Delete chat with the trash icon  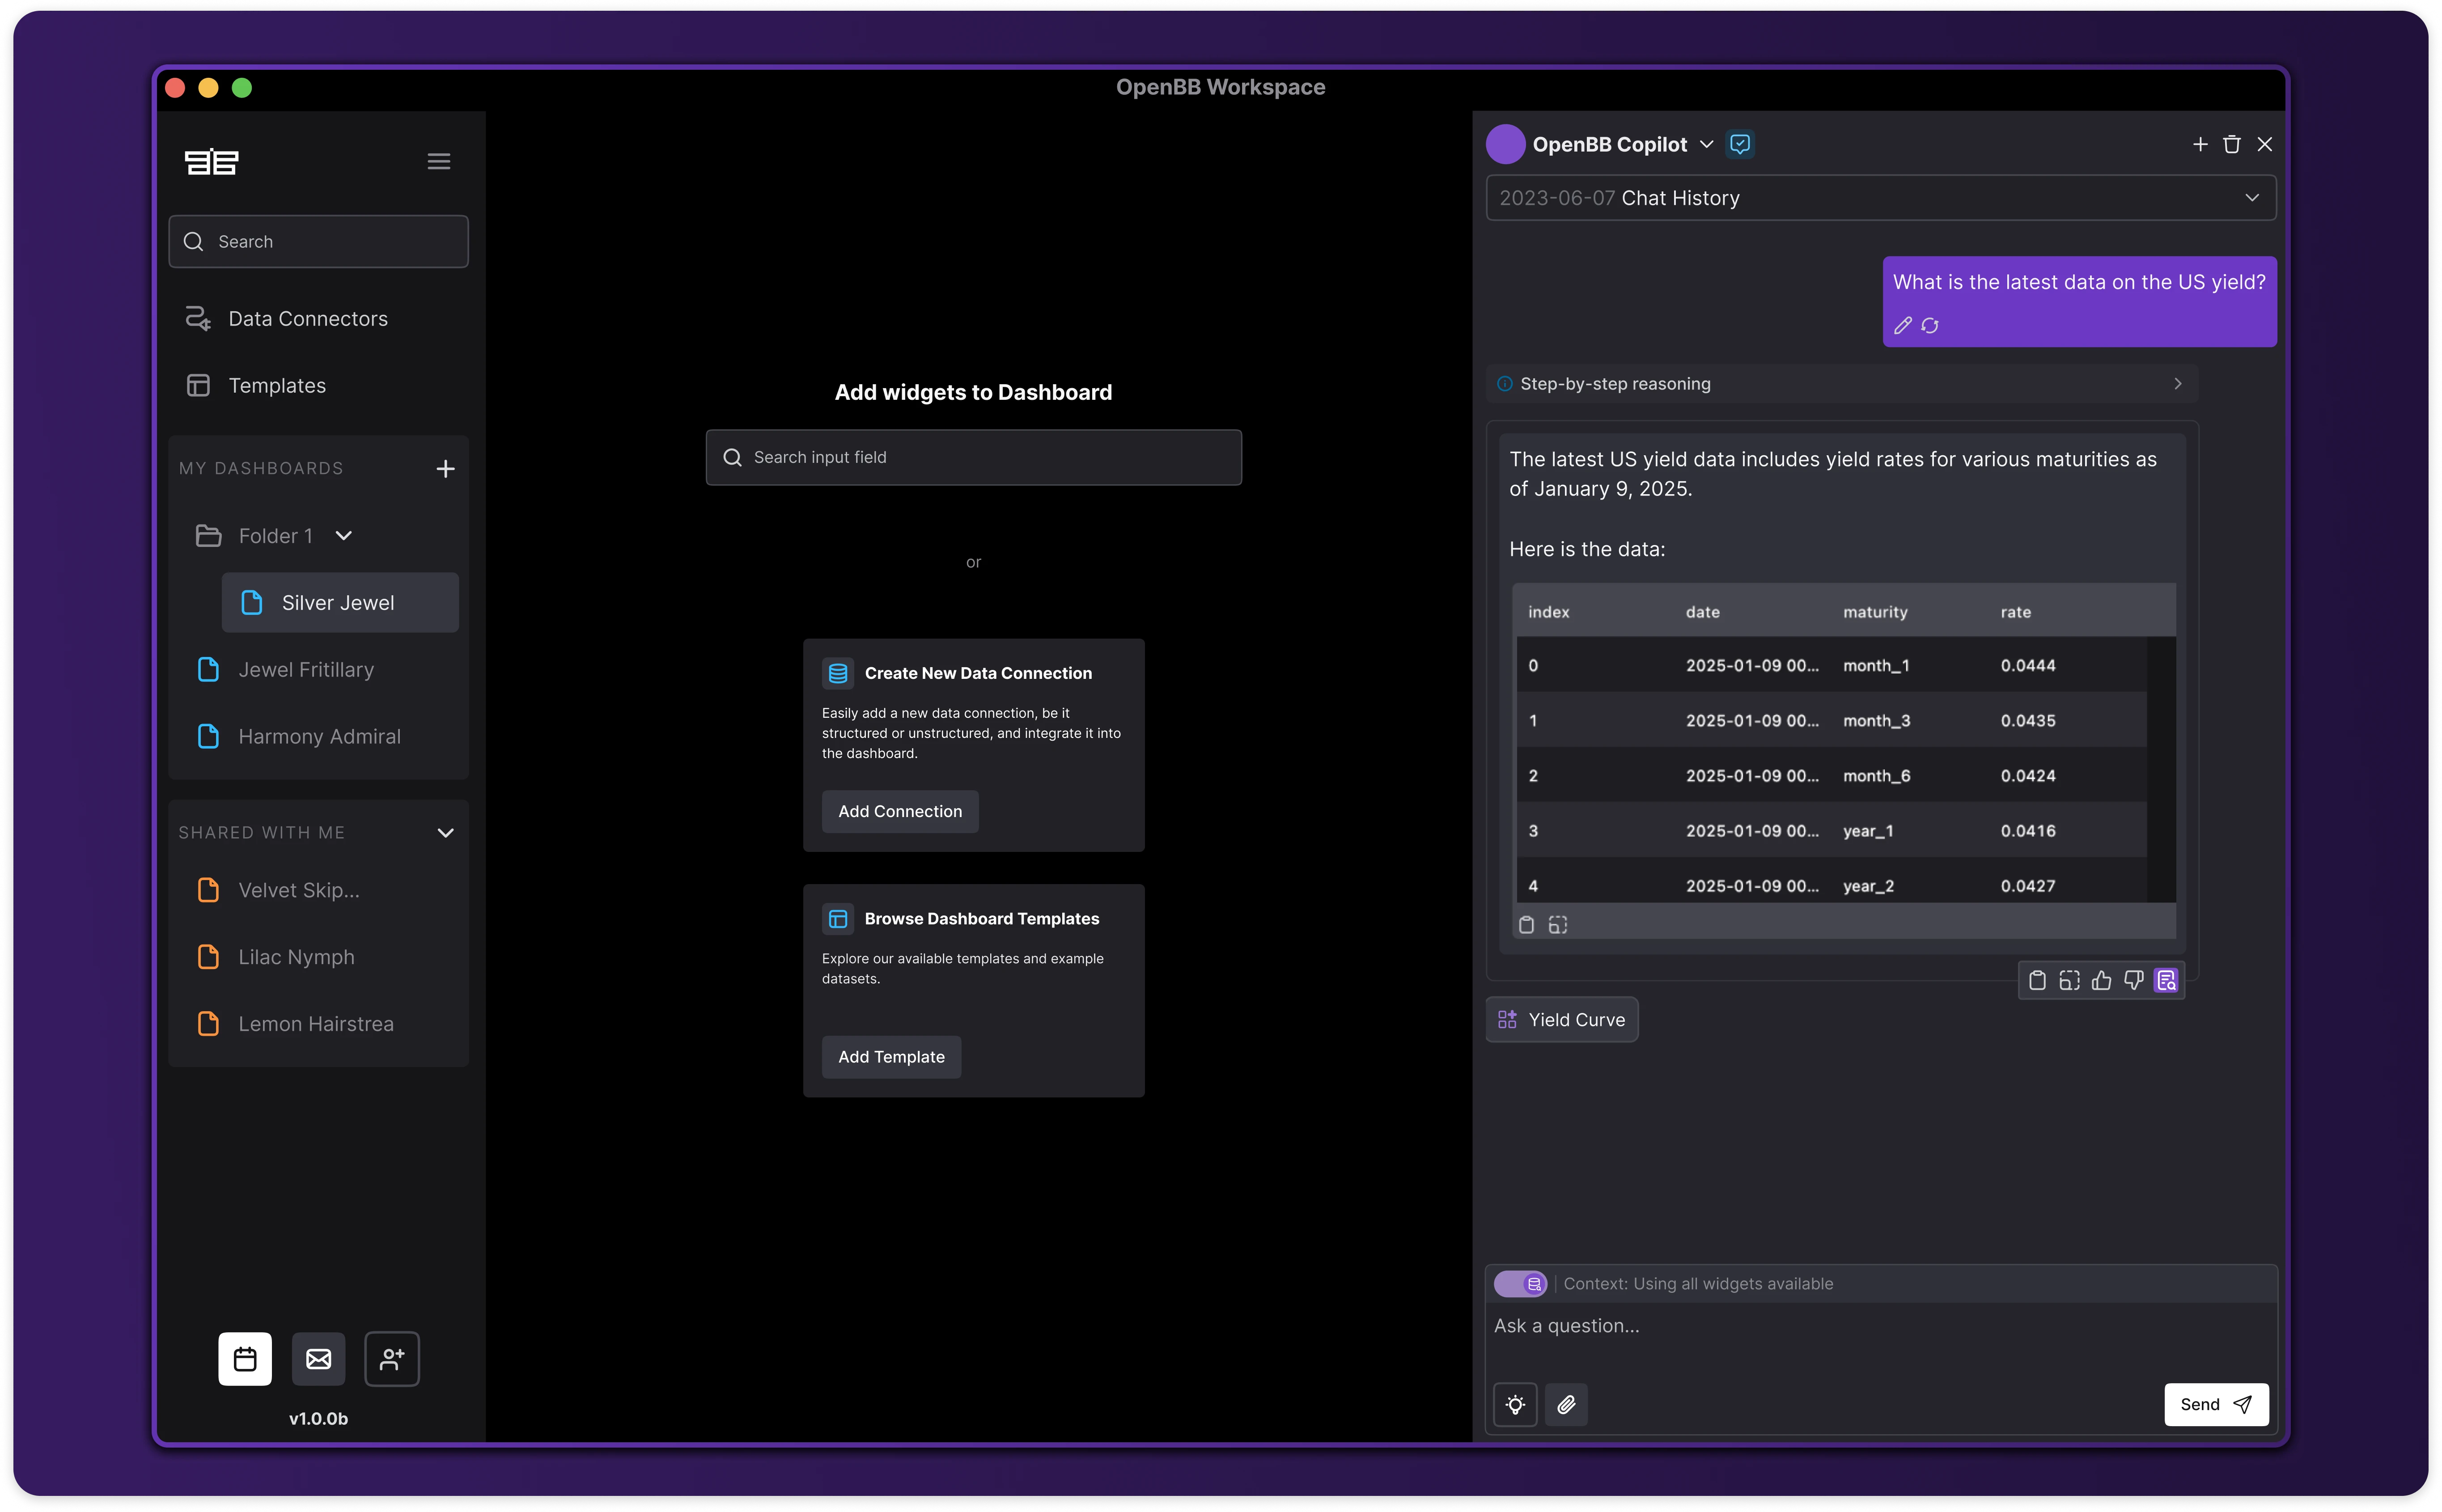click(2231, 144)
